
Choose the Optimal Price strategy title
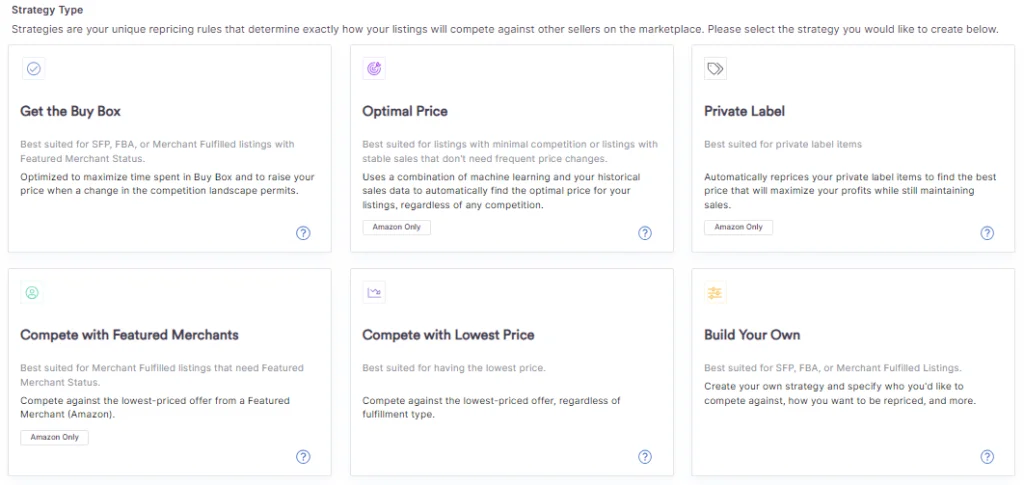point(405,111)
